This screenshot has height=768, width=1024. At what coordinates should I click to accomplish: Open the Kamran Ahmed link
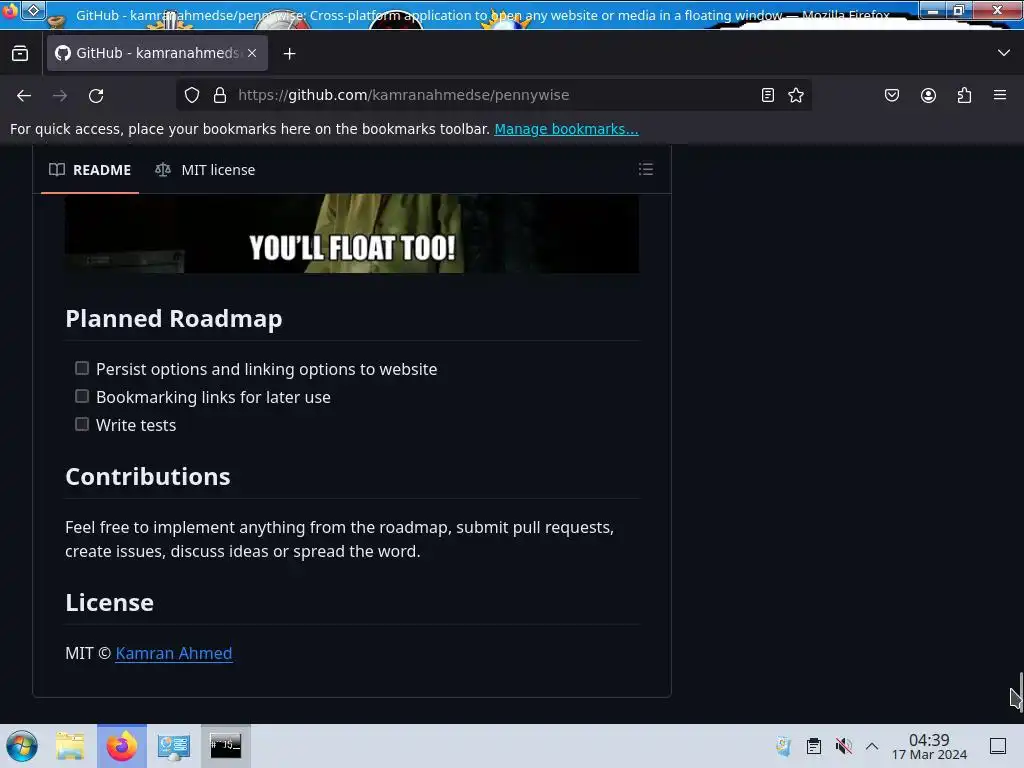(x=174, y=653)
